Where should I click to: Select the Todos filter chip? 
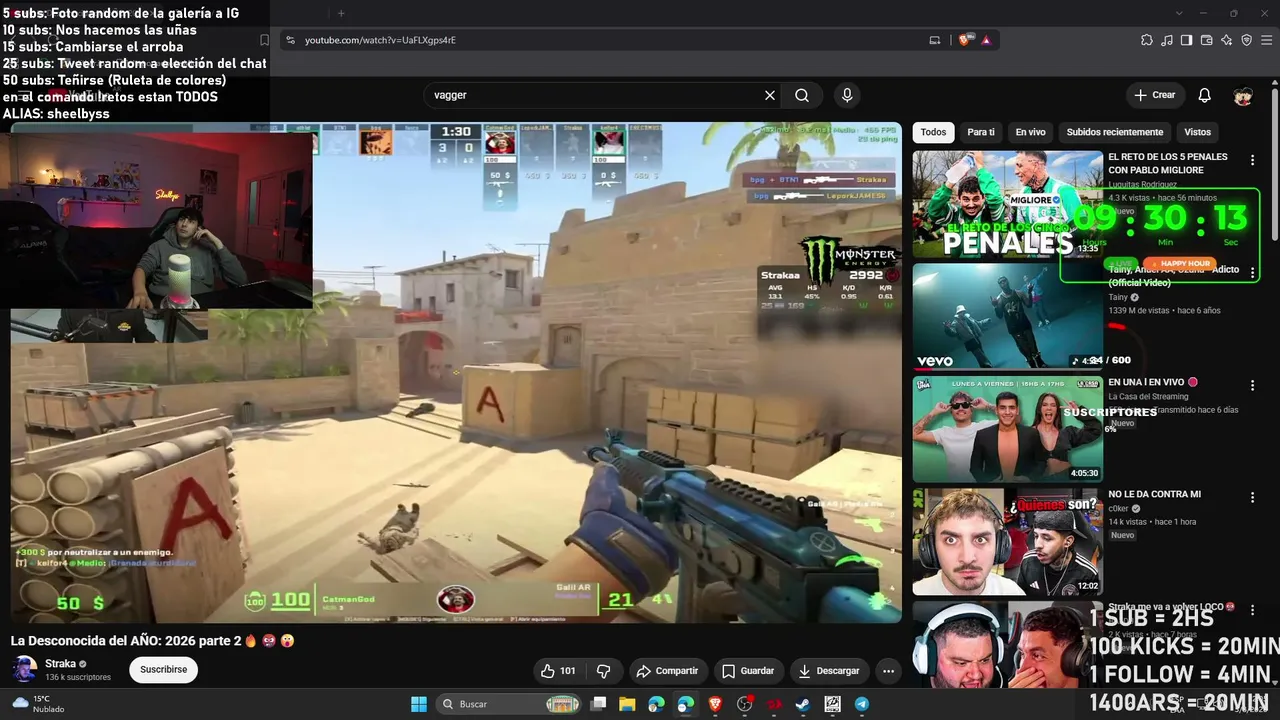tap(933, 132)
